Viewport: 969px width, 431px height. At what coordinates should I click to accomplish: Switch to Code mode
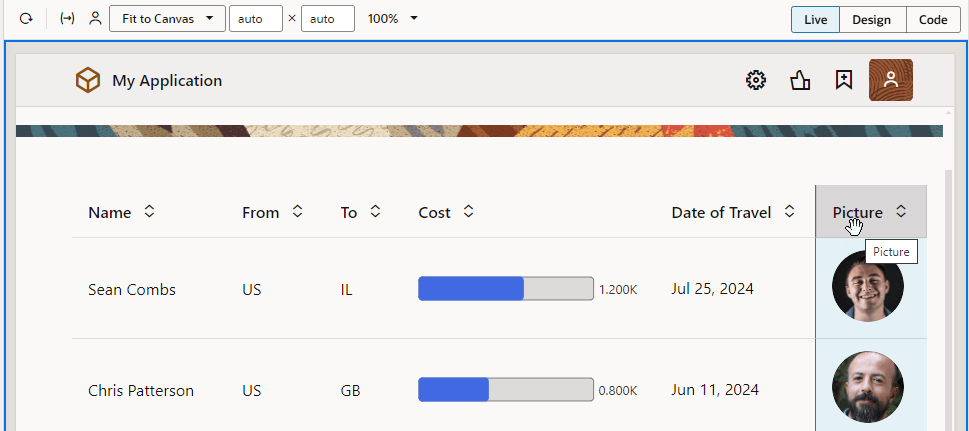[933, 19]
